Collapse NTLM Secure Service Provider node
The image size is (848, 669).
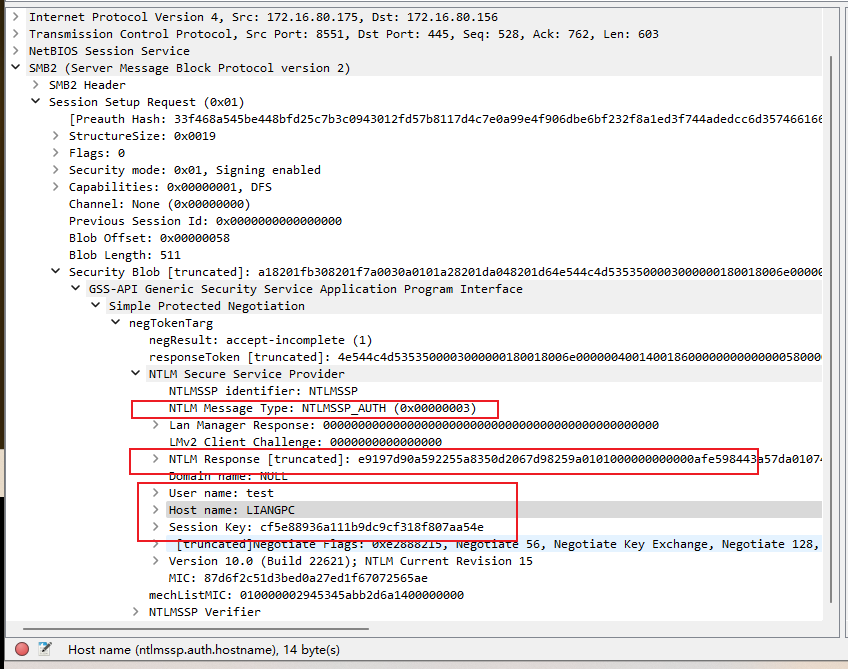click(x=136, y=374)
